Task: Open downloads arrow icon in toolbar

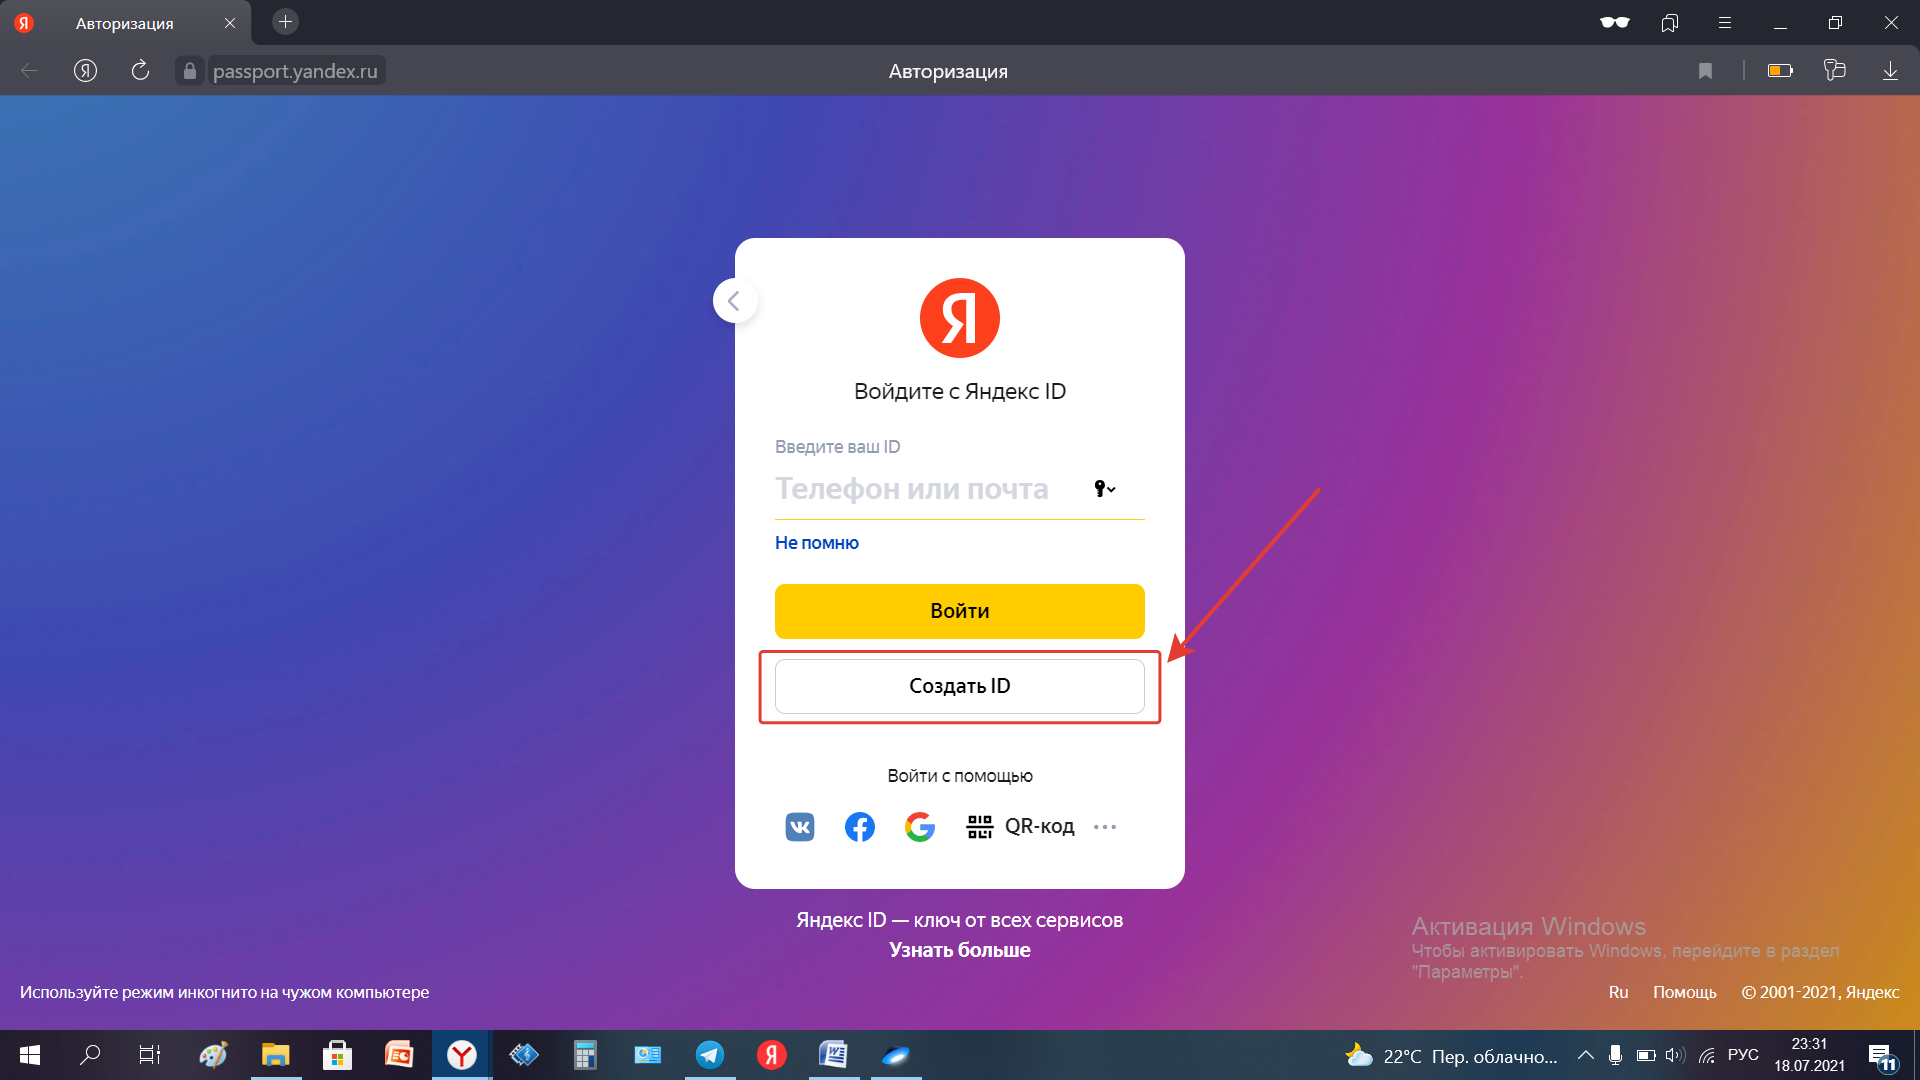Action: 1890,71
